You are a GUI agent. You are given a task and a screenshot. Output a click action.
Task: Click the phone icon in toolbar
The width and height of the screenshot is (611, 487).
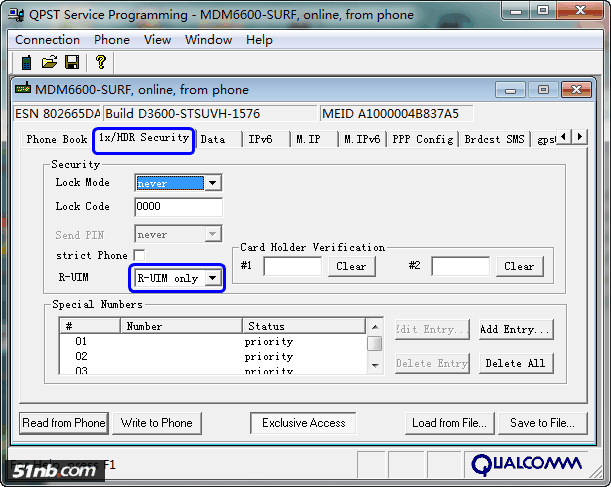click(x=26, y=62)
